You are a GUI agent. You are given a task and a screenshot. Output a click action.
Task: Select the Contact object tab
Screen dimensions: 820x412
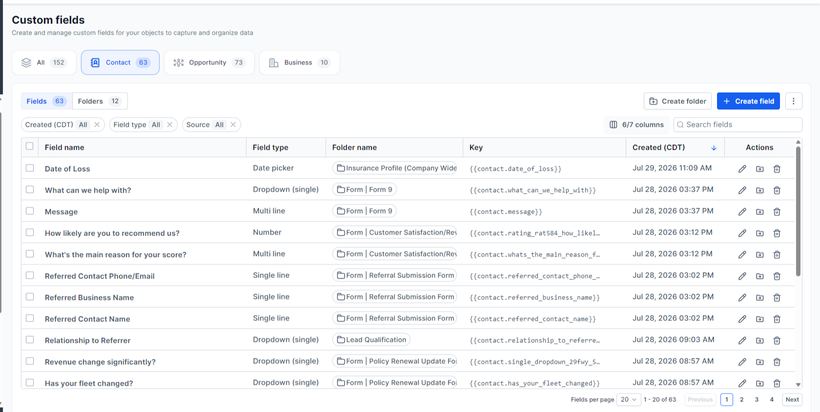point(120,63)
